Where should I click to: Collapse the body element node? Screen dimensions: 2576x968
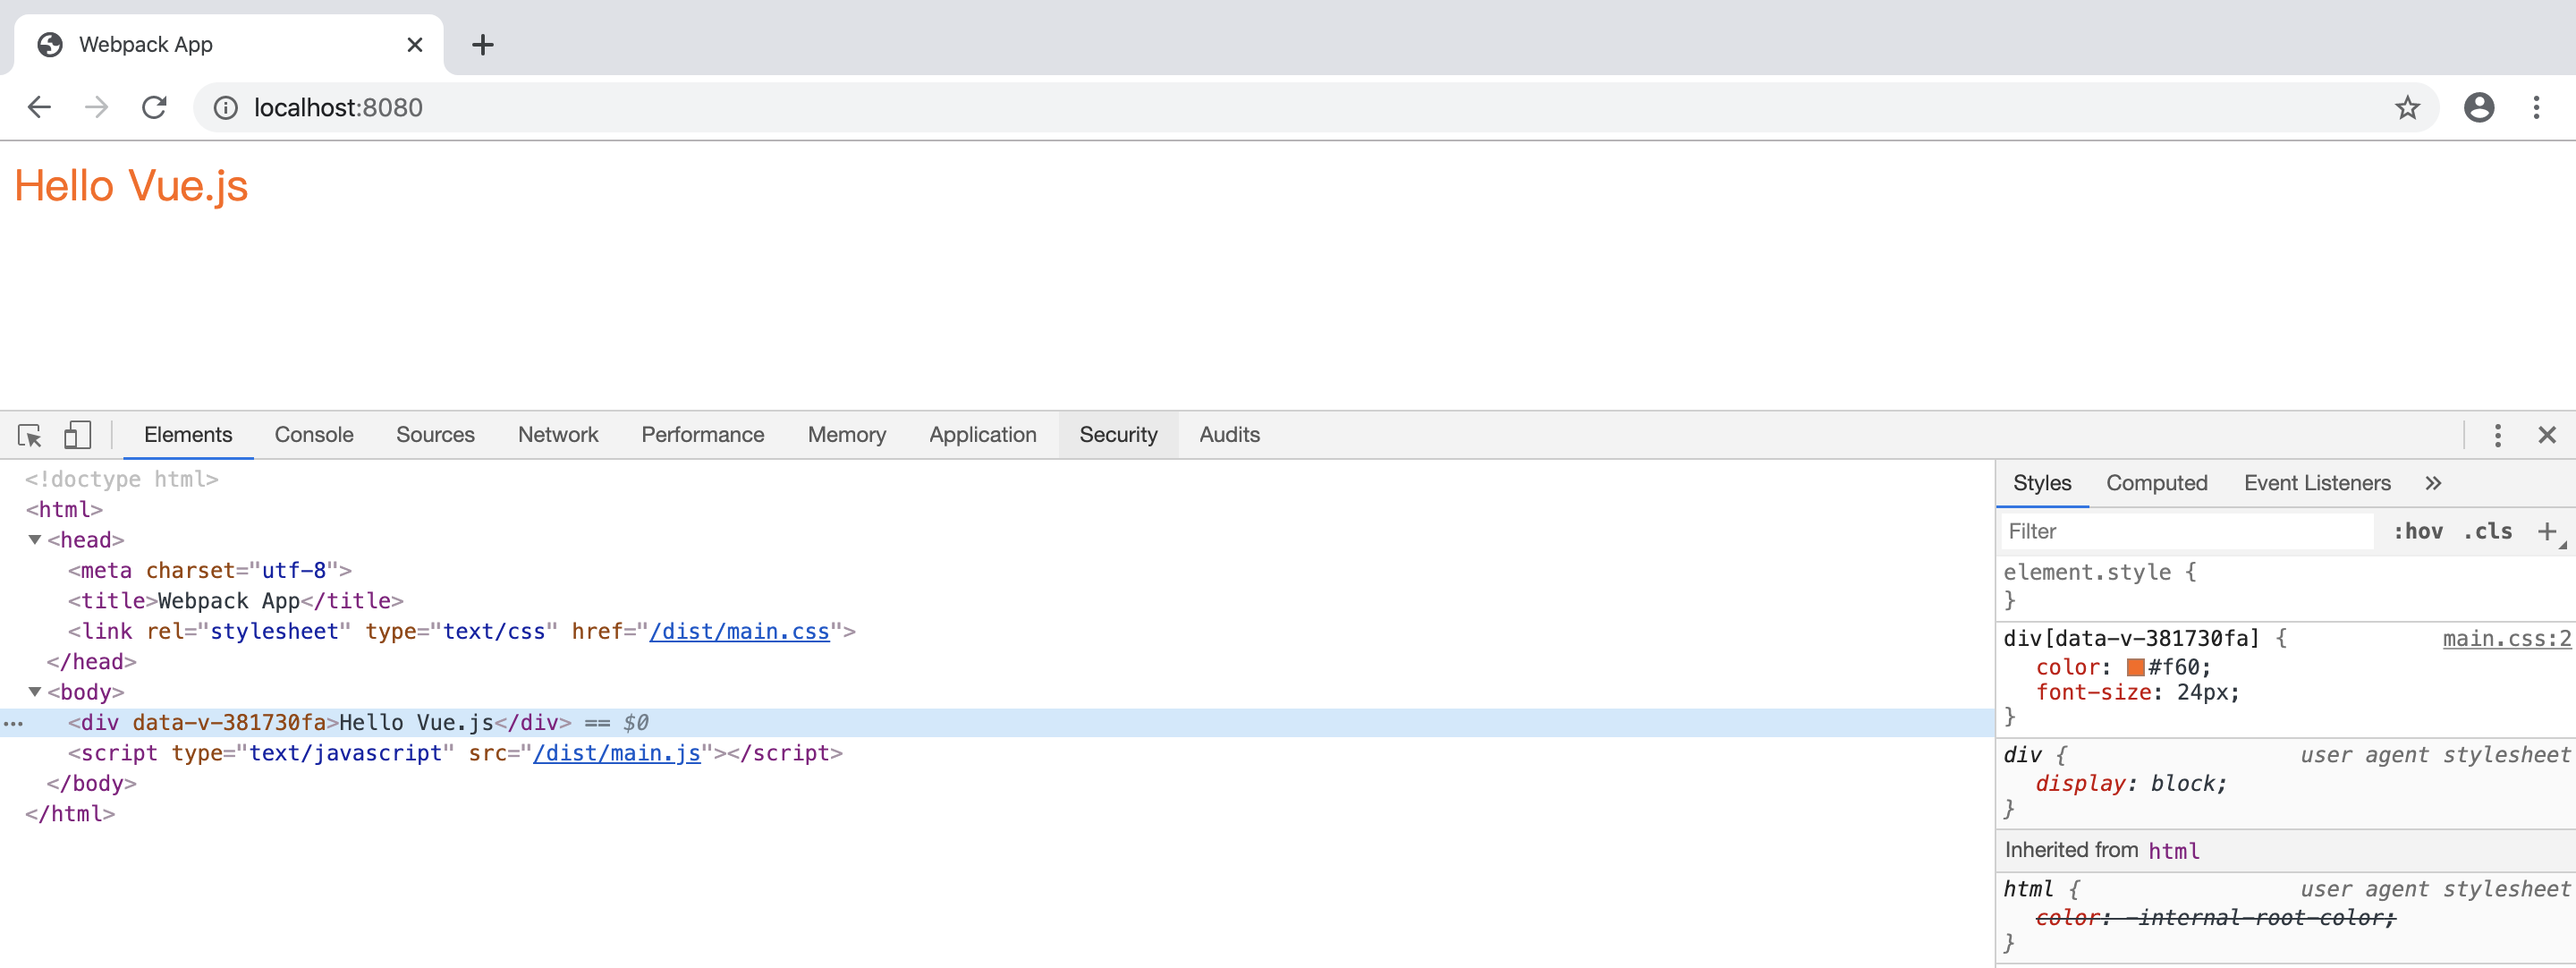(35, 692)
